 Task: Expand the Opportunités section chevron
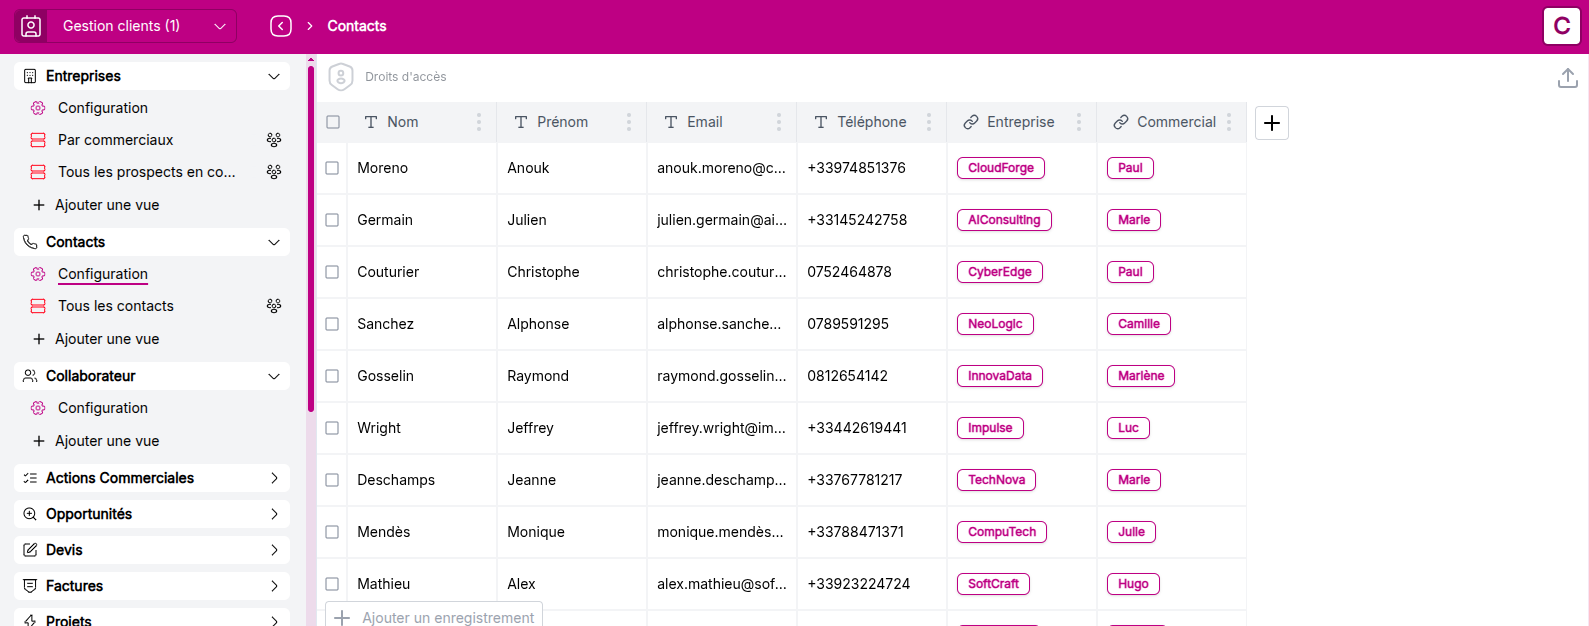pos(274,514)
